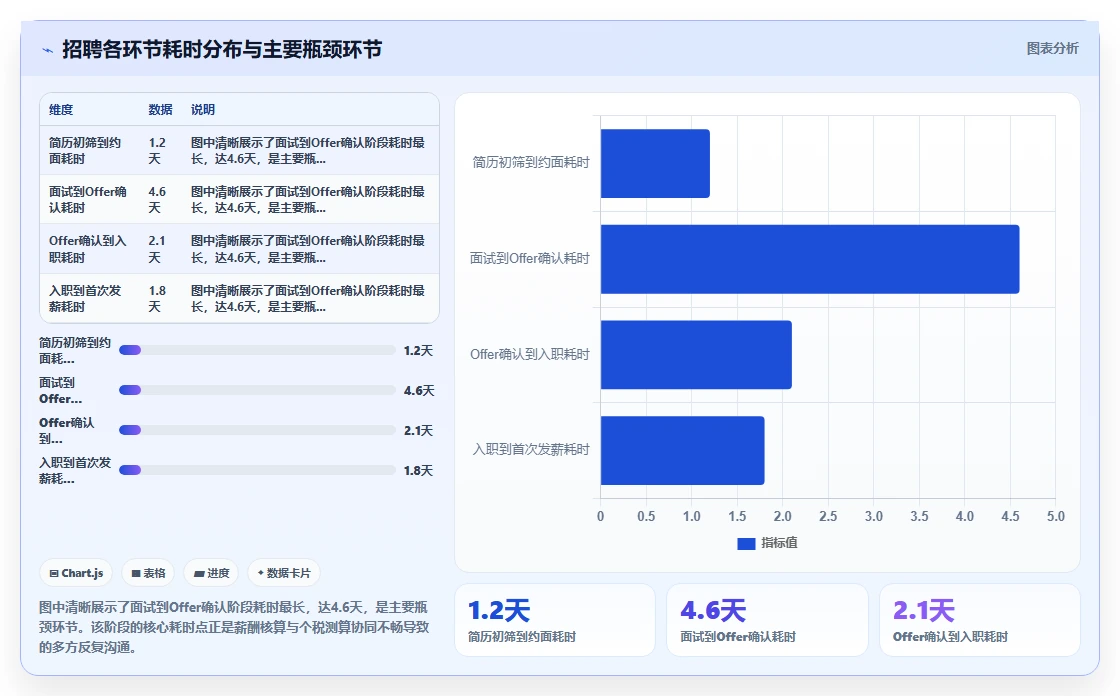Click table cell Offer确认到入职耗时
Image resolution: width=1120 pixels, height=696 pixels.
coord(87,249)
